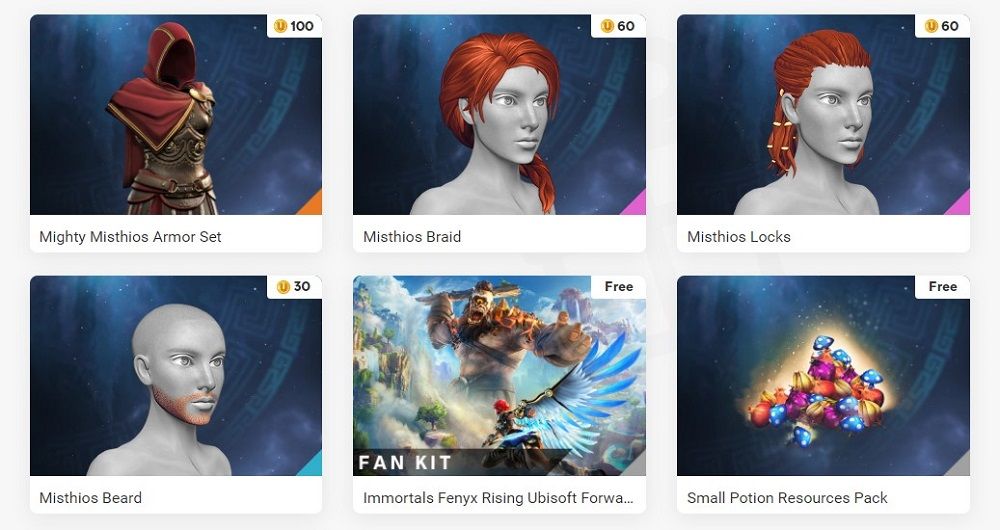Click the Free badge on Fan Kit card
Image resolution: width=1000 pixels, height=530 pixels.
click(x=619, y=287)
